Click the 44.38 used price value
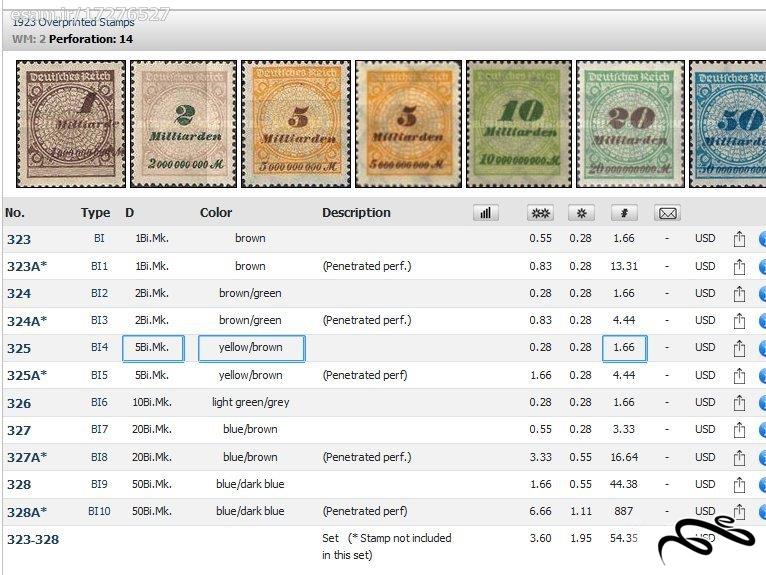The image size is (766, 575). point(624,484)
